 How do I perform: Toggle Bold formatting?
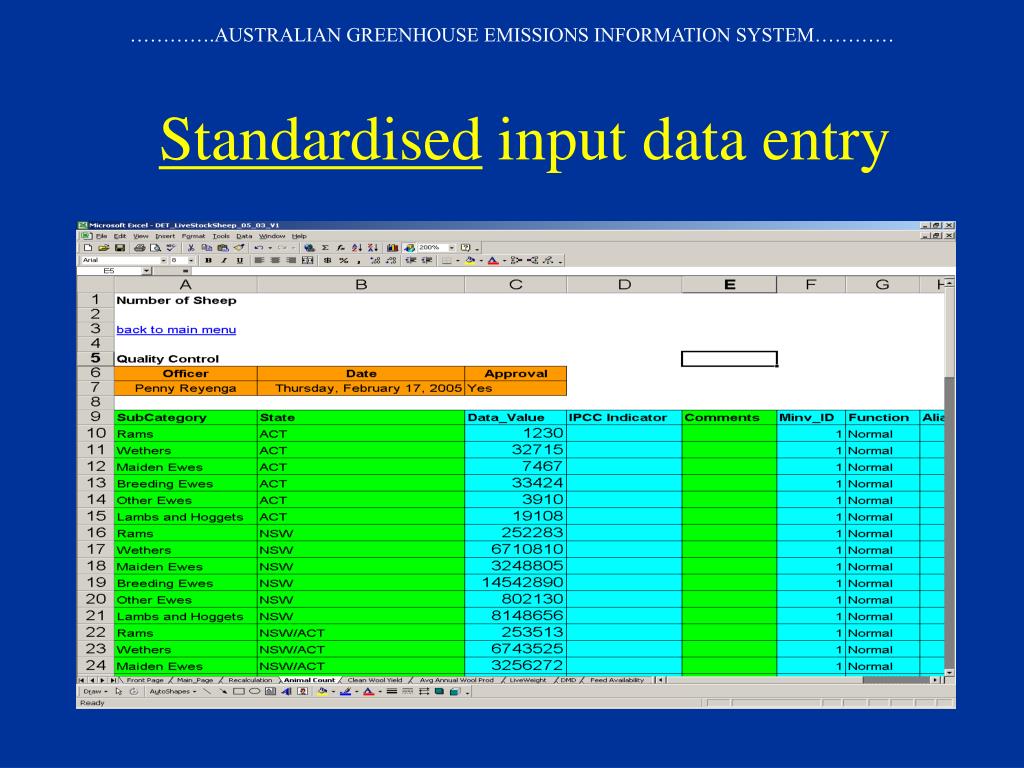pos(208,260)
